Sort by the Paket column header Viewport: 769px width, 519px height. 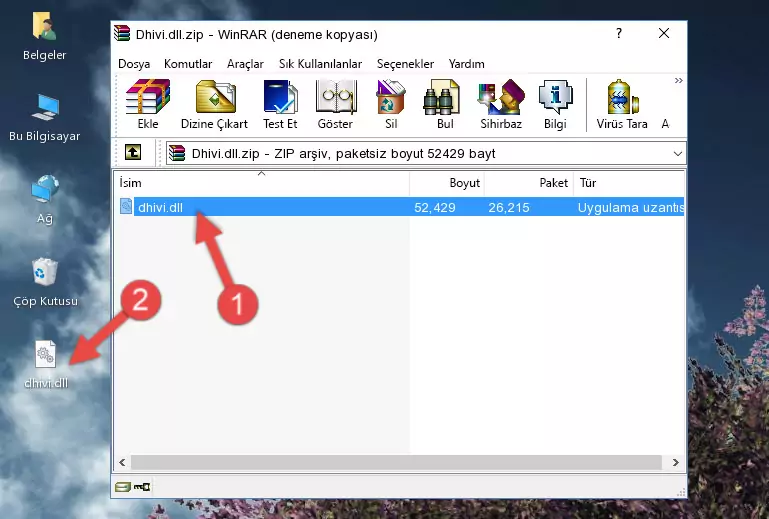(x=529, y=183)
